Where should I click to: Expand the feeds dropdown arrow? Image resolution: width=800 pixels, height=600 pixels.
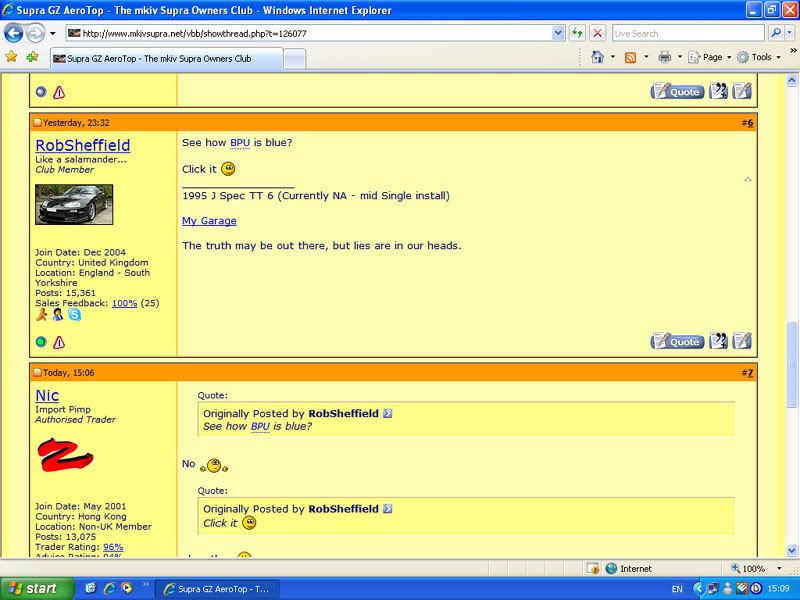click(646, 57)
